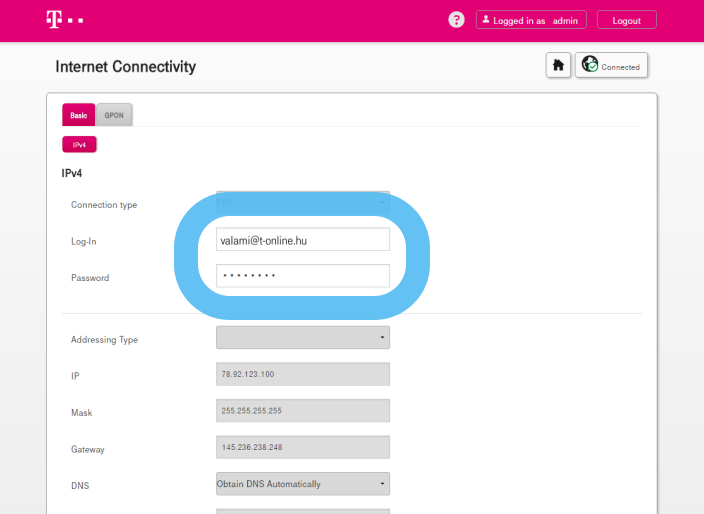Click the Telekom T logo
This screenshot has width=704, height=514.
(53, 19)
